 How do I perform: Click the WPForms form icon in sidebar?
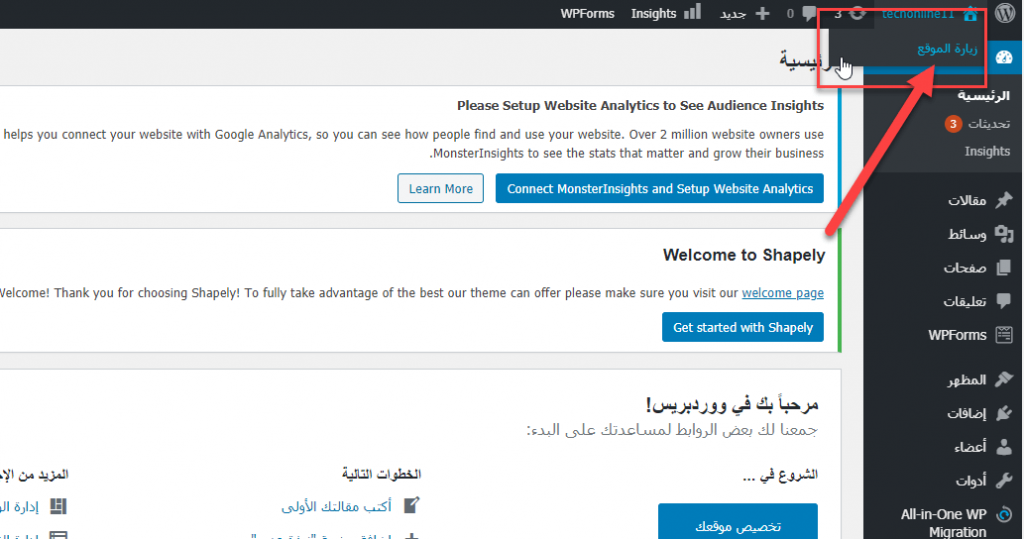[x=1004, y=335]
